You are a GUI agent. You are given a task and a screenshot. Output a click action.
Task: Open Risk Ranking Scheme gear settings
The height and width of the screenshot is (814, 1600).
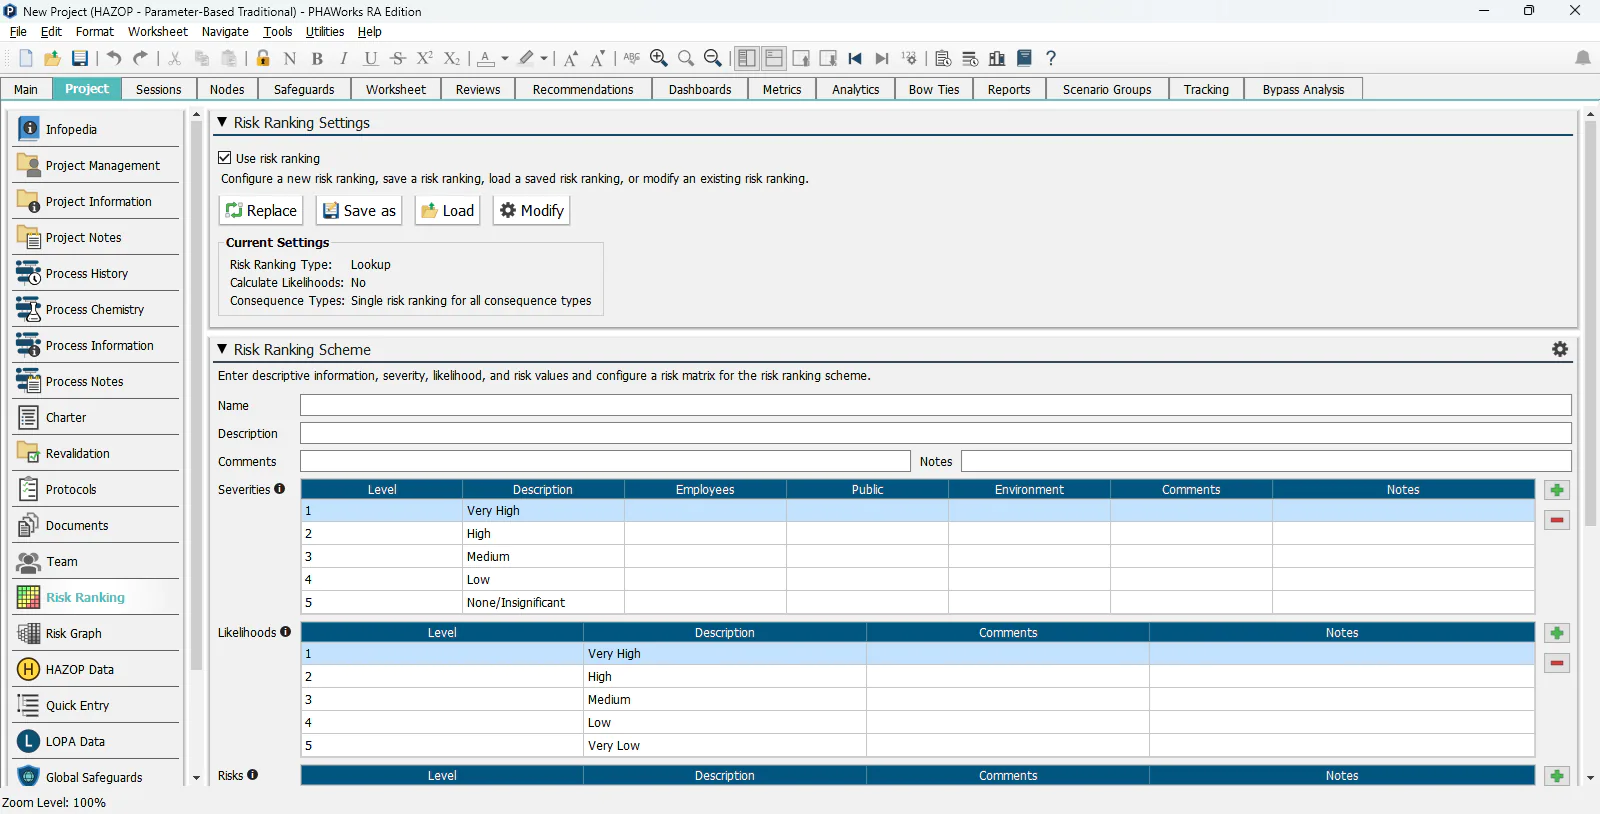pyautogui.click(x=1560, y=349)
